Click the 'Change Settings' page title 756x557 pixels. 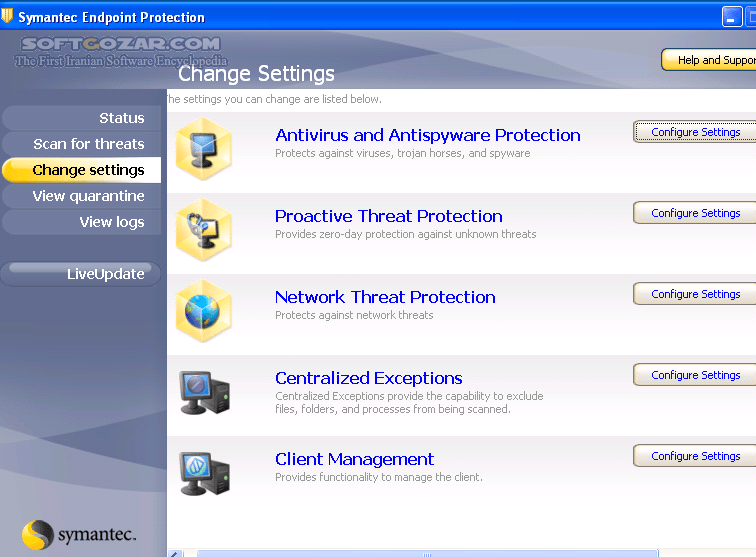pyautogui.click(x=256, y=74)
